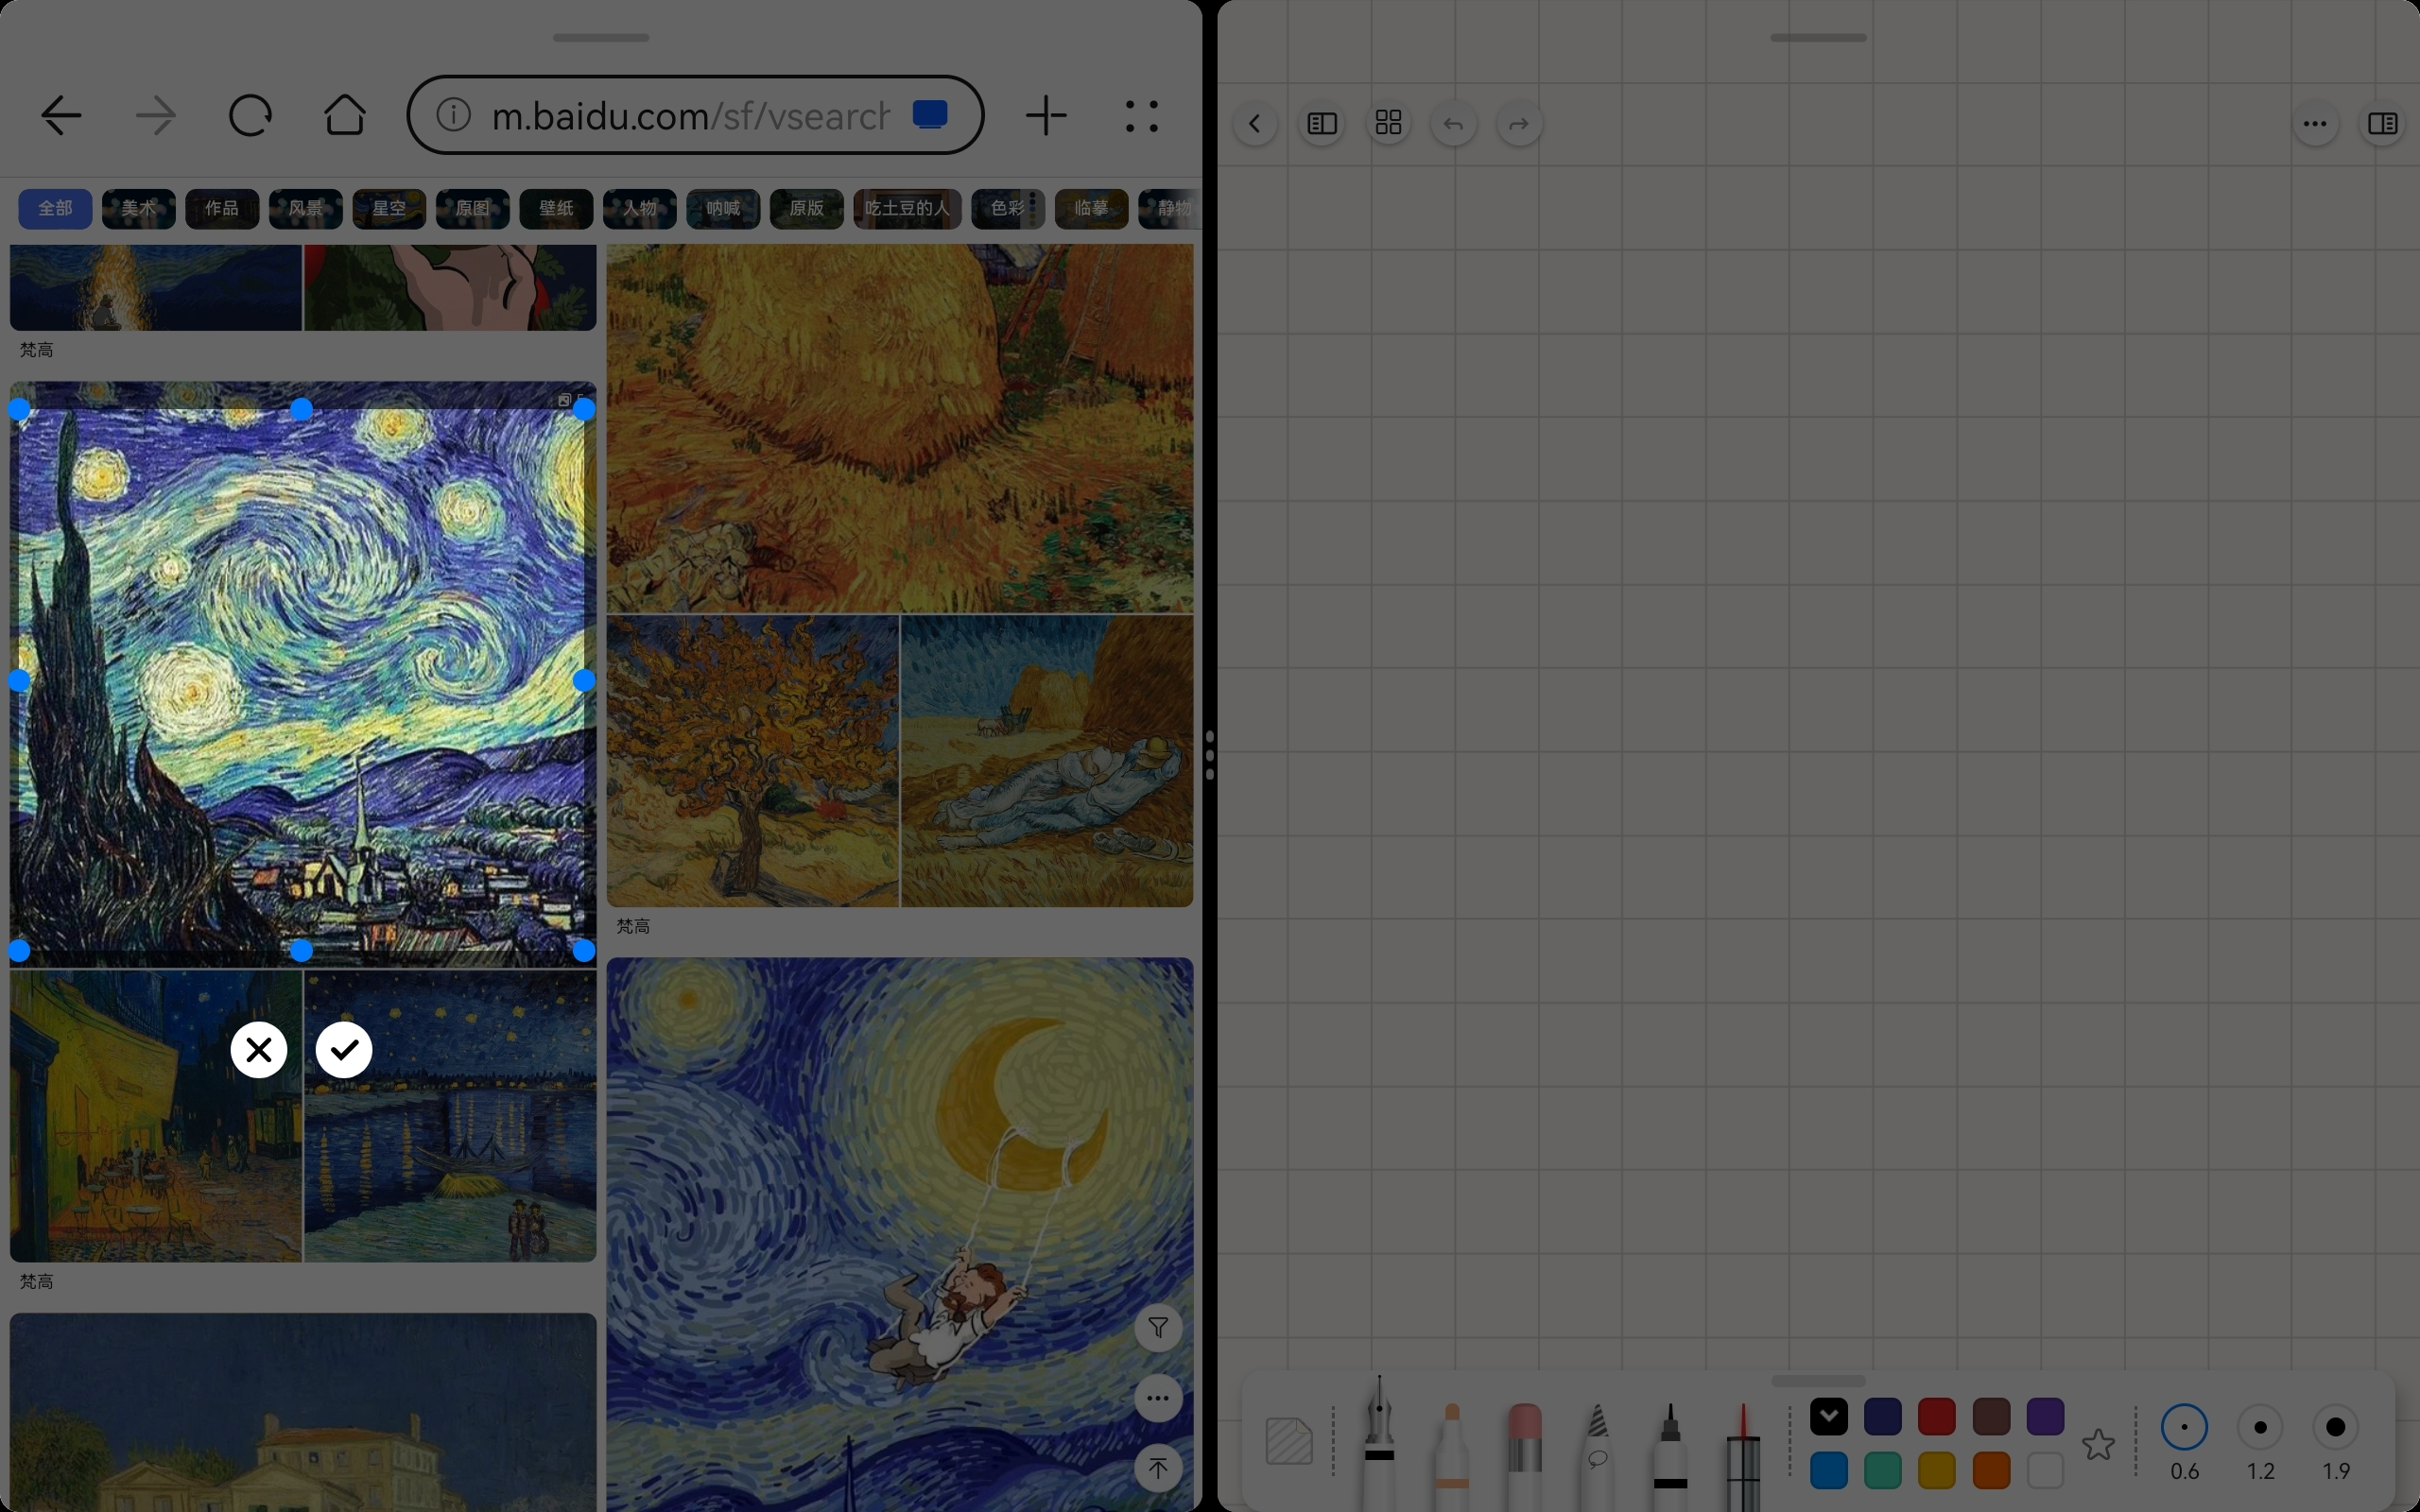Go back in the browser

point(61,116)
